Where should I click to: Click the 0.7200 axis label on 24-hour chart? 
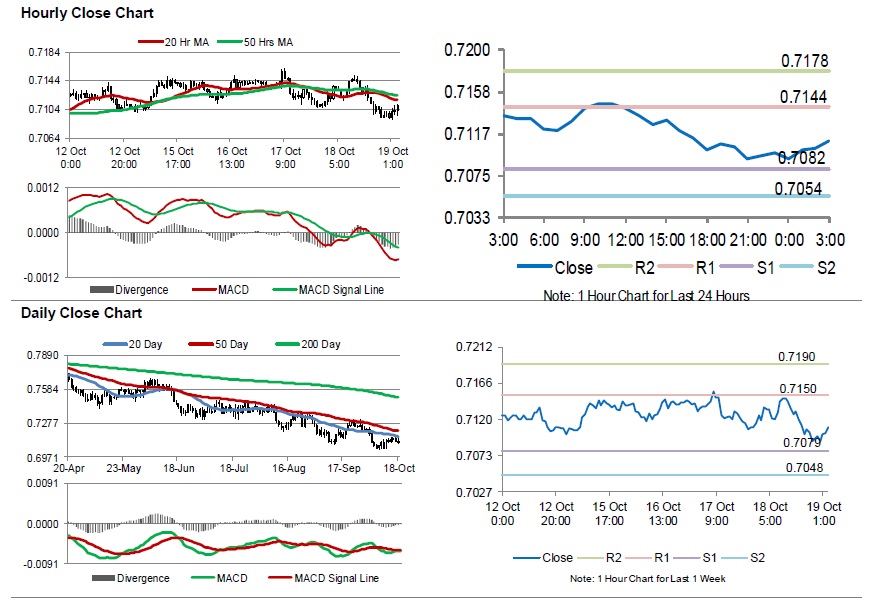pos(467,50)
